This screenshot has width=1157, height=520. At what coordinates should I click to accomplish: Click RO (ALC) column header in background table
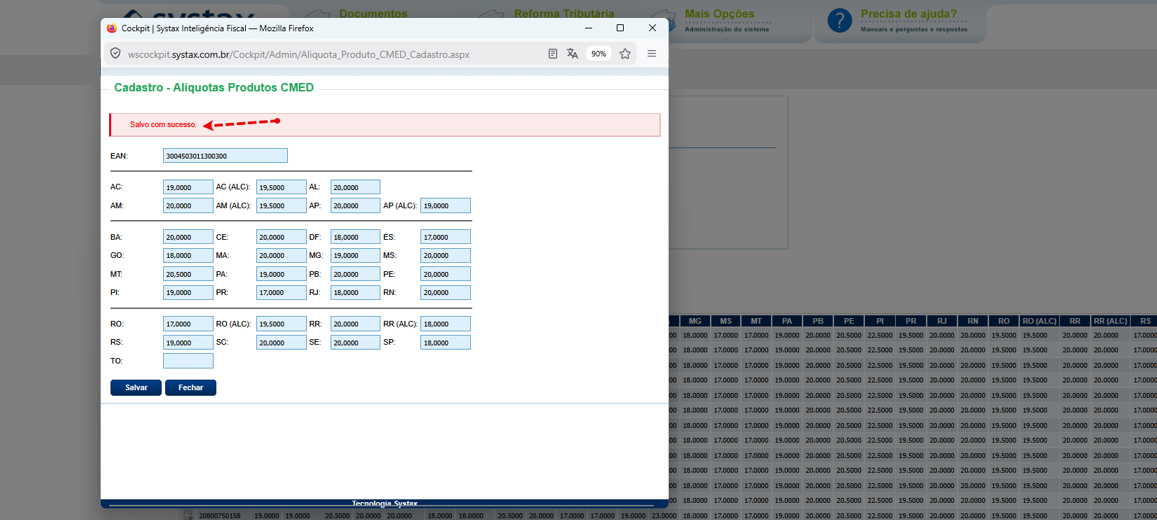click(1040, 321)
